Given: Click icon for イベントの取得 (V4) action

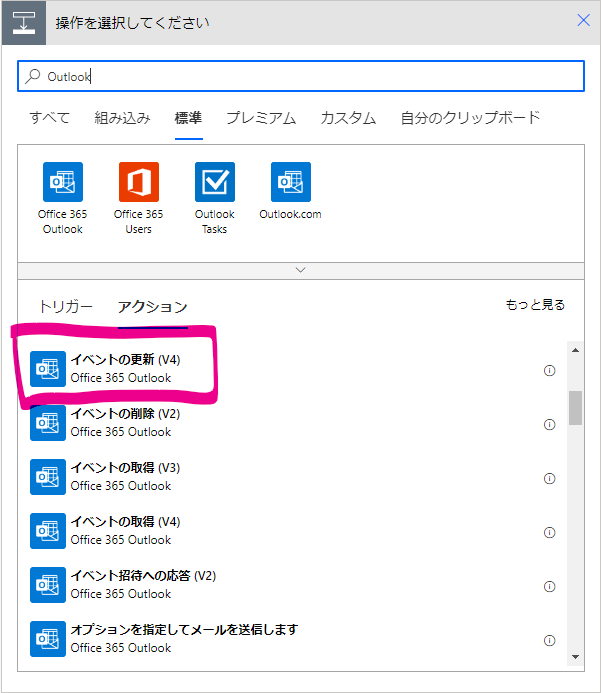Looking at the screenshot, I should (48, 531).
